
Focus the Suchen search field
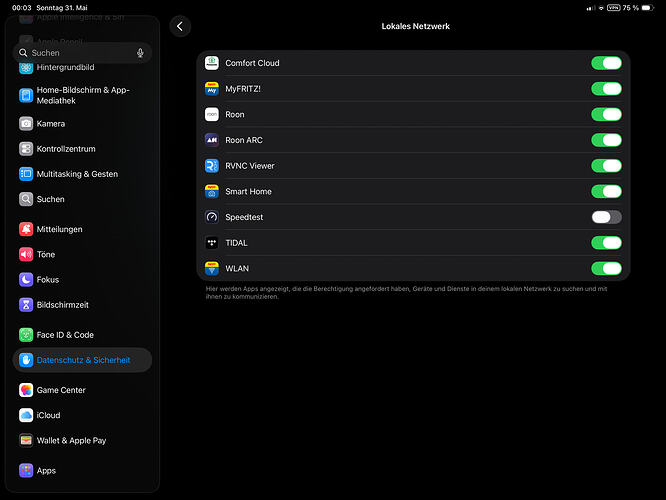tap(82, 53)
